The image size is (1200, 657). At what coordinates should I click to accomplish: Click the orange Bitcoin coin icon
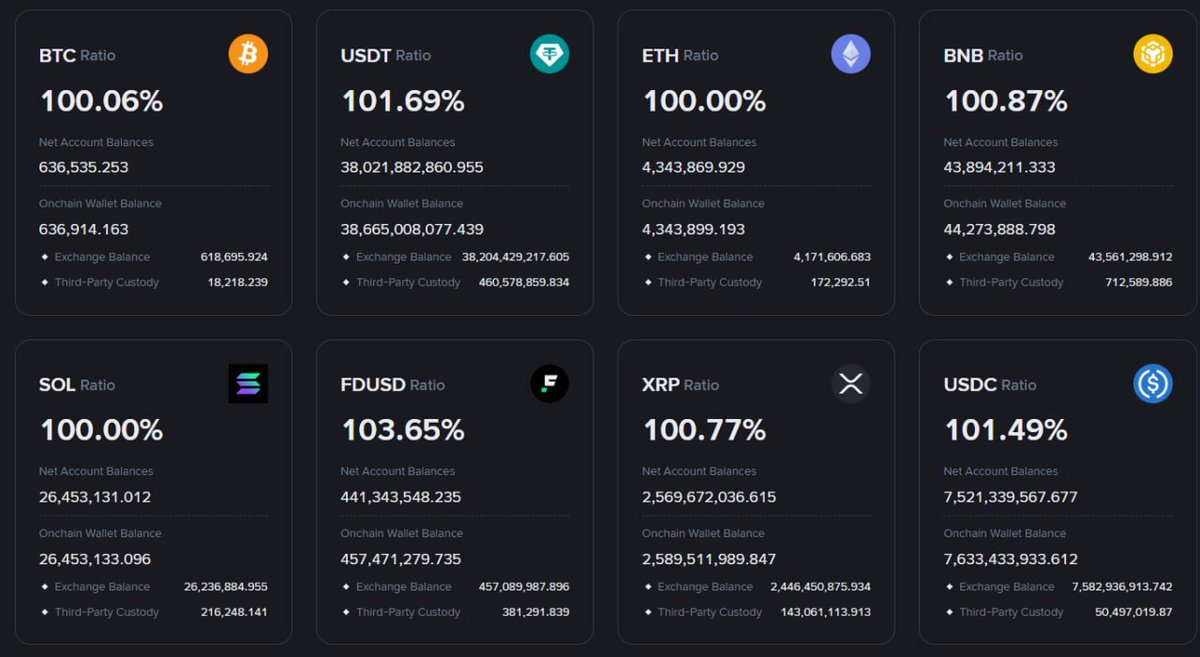tap(248, 54)
